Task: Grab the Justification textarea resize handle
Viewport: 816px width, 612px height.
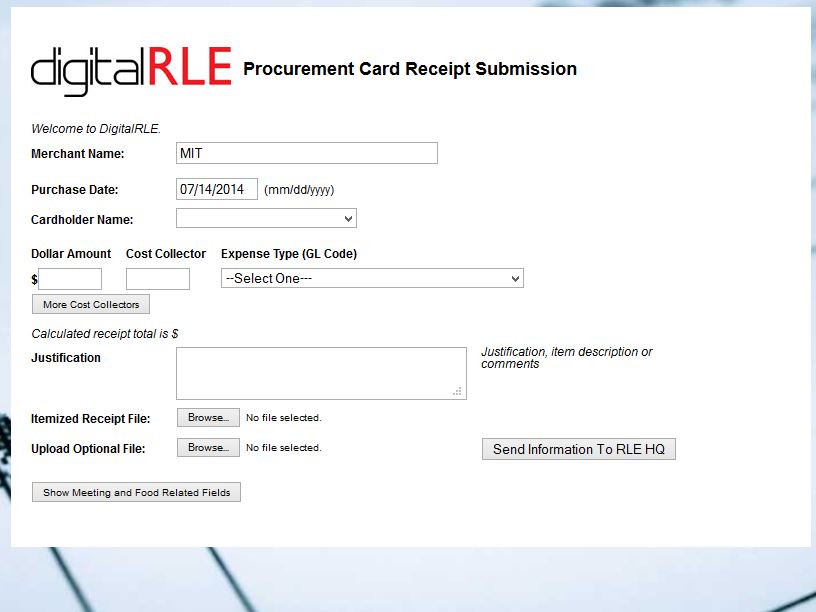Action: (x=458, y=392)
